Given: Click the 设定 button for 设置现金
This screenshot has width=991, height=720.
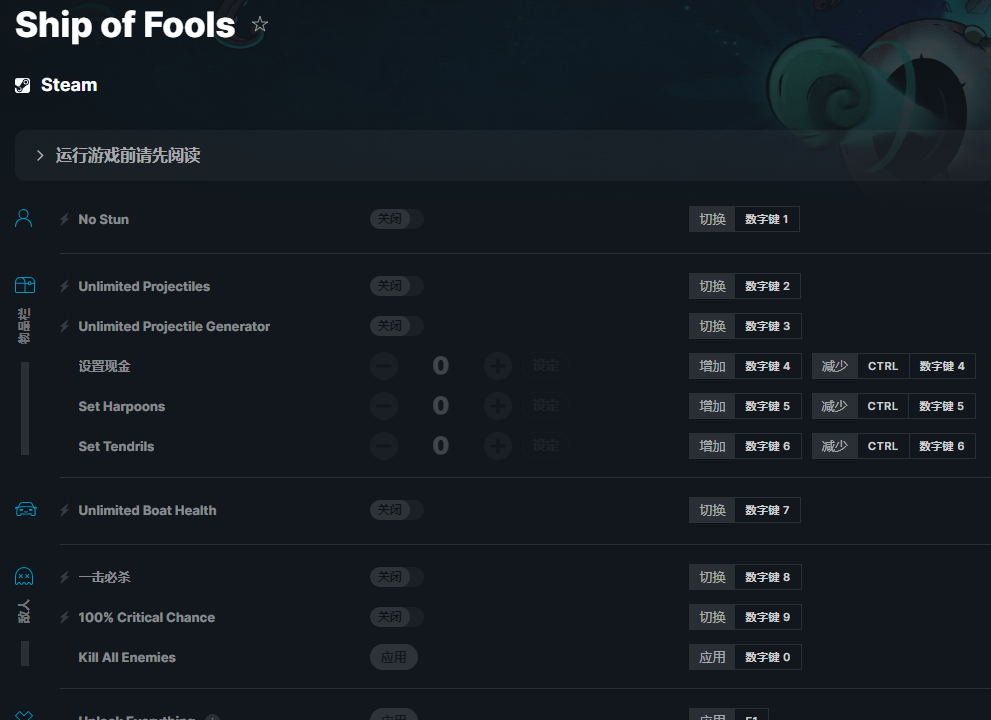Looking at the screenshot, I should (x=546, y=366).
